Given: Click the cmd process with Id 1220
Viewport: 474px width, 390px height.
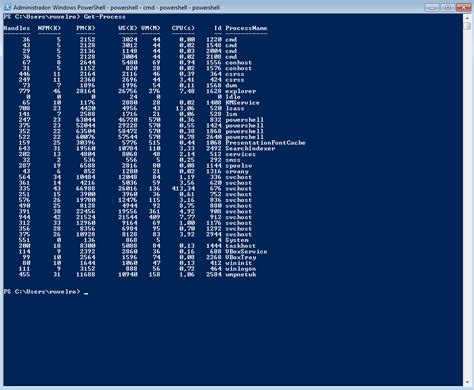Looking at the screenshot, I should (231, 39).
